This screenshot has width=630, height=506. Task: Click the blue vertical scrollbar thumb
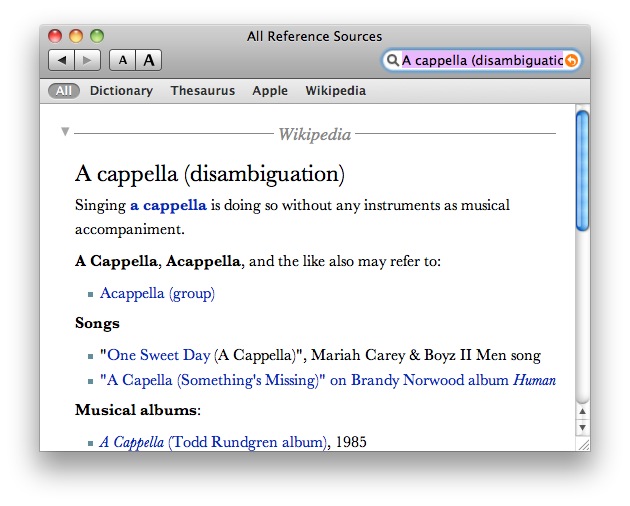(582, 171)
